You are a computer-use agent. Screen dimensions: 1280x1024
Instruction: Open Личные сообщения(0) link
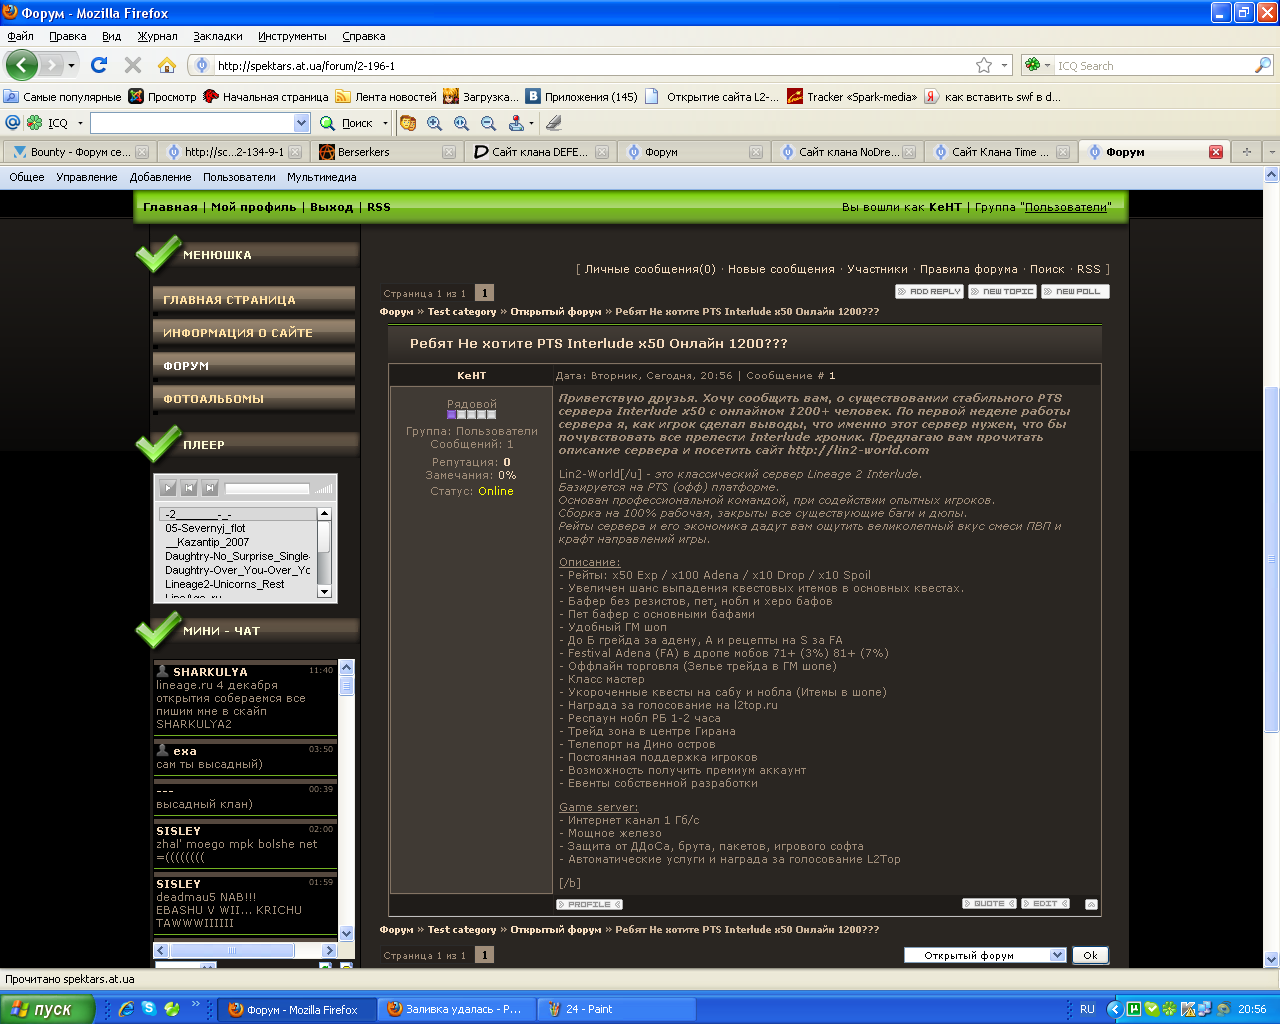[650, 269]
